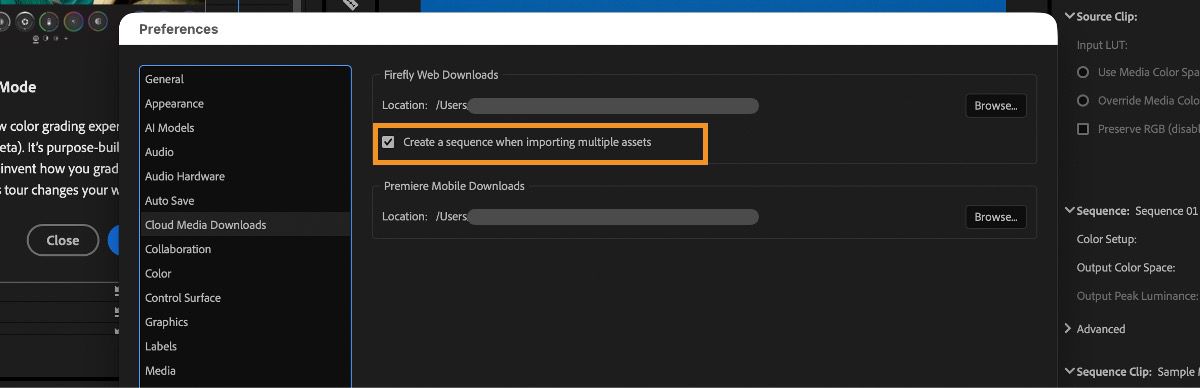The height and width of the screenshot is (388, 1200).
Task: Collapse the Sequence: Sequence 01 section
Action: 1069,211
